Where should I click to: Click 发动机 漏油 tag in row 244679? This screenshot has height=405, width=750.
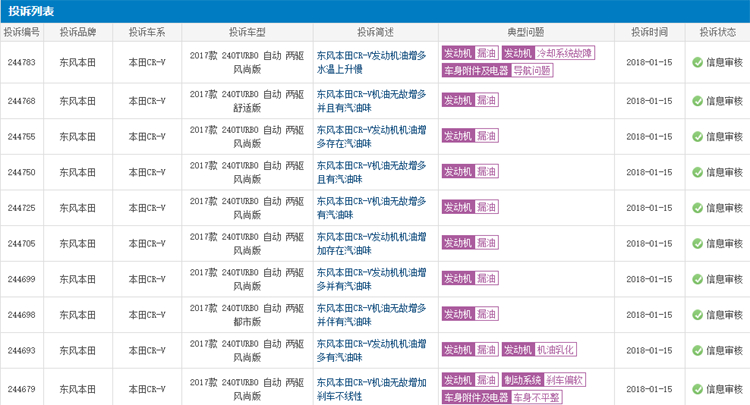coord(470,380)
